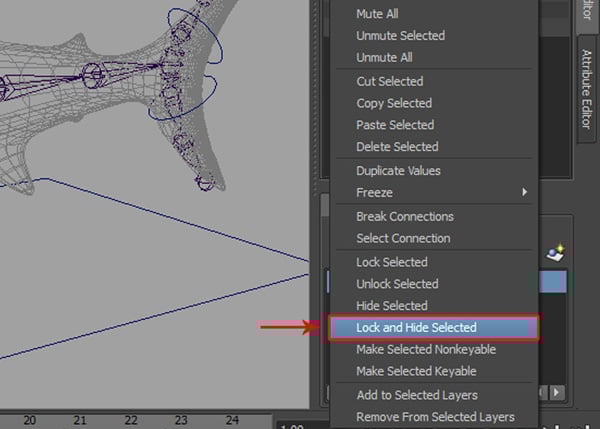Click frame 20 on the time slider

pyautogui.click(x=30, y=421)
